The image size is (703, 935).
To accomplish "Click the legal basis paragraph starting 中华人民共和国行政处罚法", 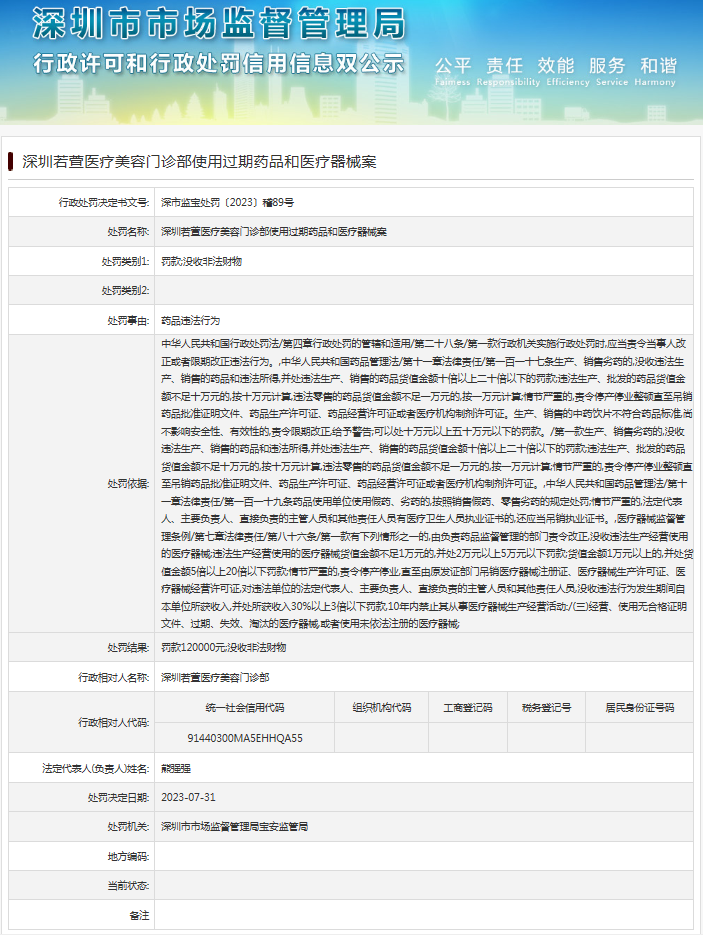I will point(426,484).
